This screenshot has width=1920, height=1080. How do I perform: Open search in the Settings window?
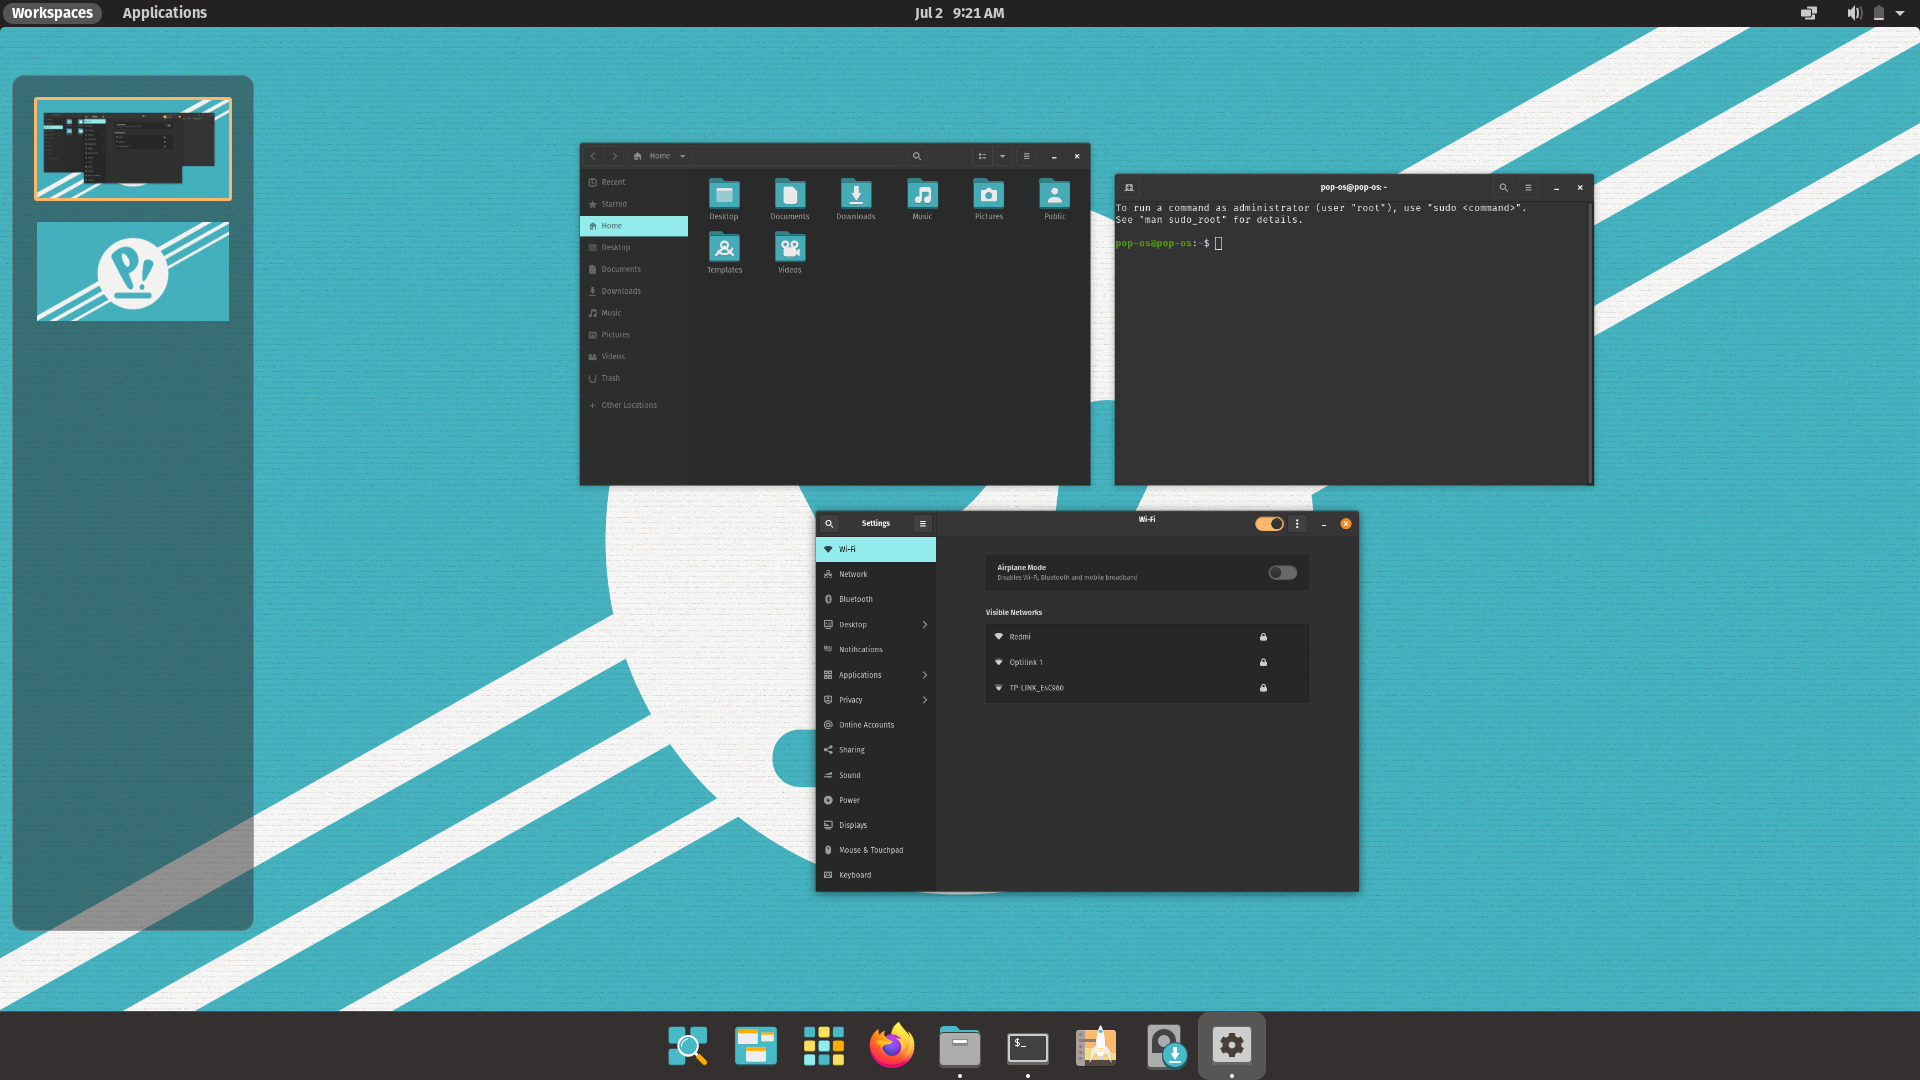[828, 523]
